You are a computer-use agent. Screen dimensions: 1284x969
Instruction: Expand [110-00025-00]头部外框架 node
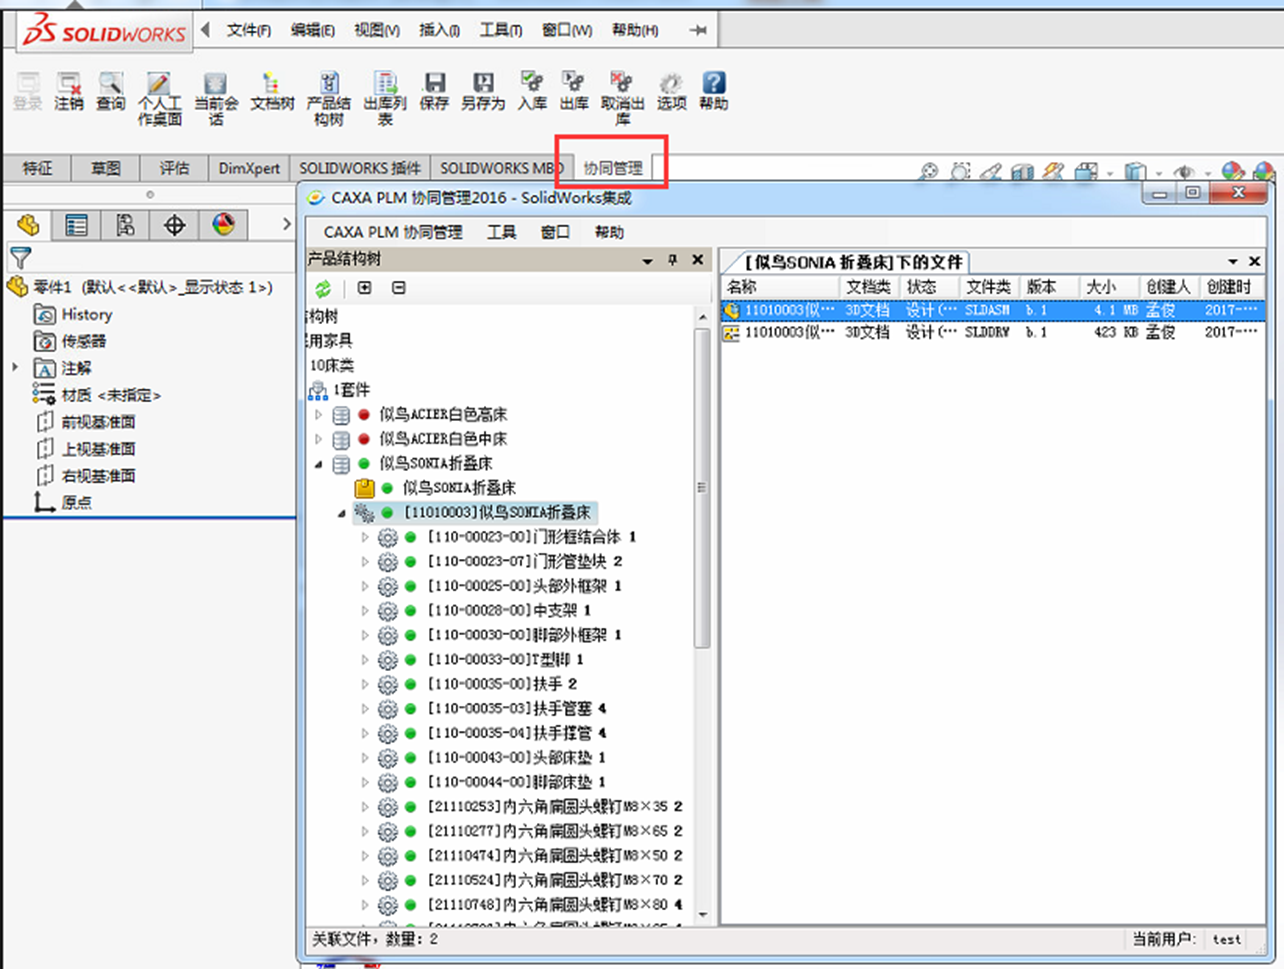pyautogui.click(x=365, y=586)
